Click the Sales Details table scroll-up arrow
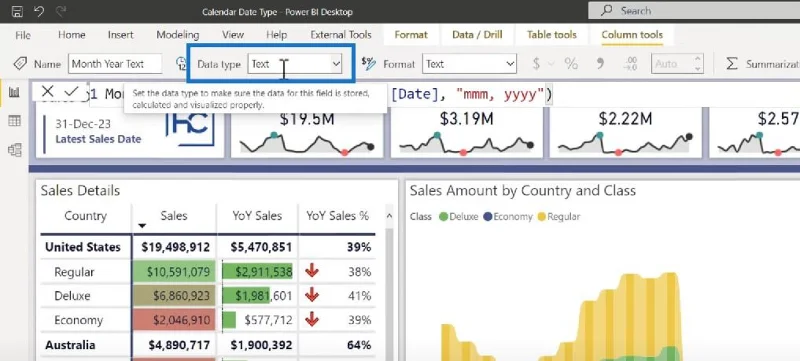Screen dimensions: 800x361 (x=390, y=216)
